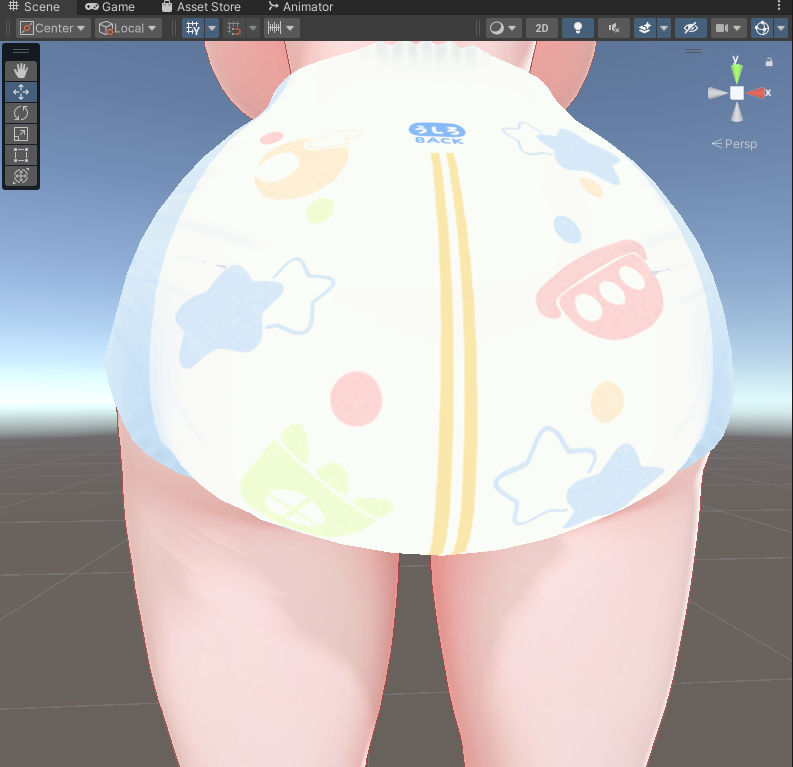
Task: Open increment snapping settings
Action: point(274,28)
